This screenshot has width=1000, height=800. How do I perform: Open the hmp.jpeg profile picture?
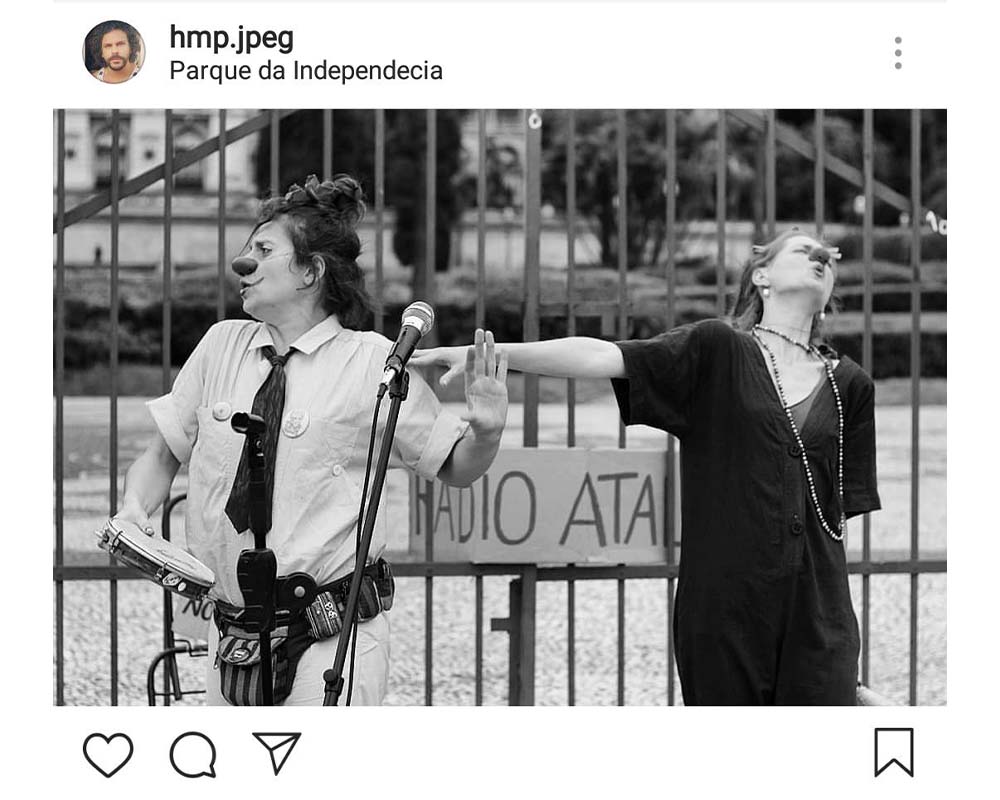pyautogui.click(x=114, y=52)
